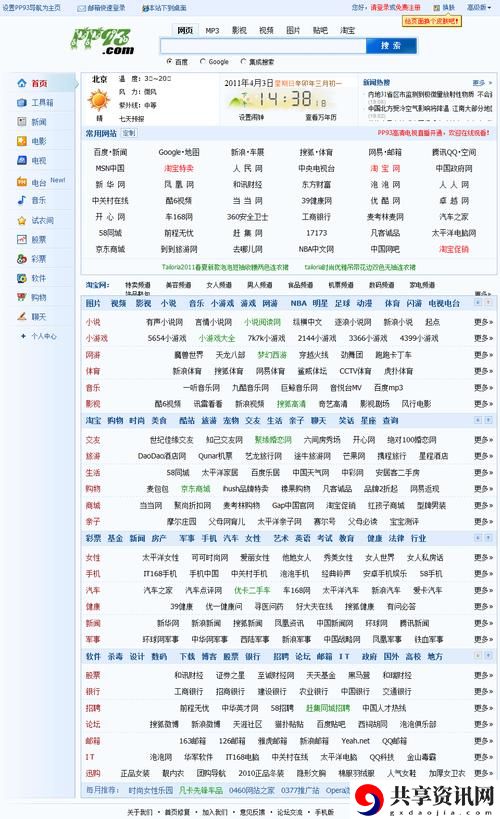Viewport: 500px width, 819px height.
Task: Click the 音乐 music note sidebar icon
Action: click(22, 200)
